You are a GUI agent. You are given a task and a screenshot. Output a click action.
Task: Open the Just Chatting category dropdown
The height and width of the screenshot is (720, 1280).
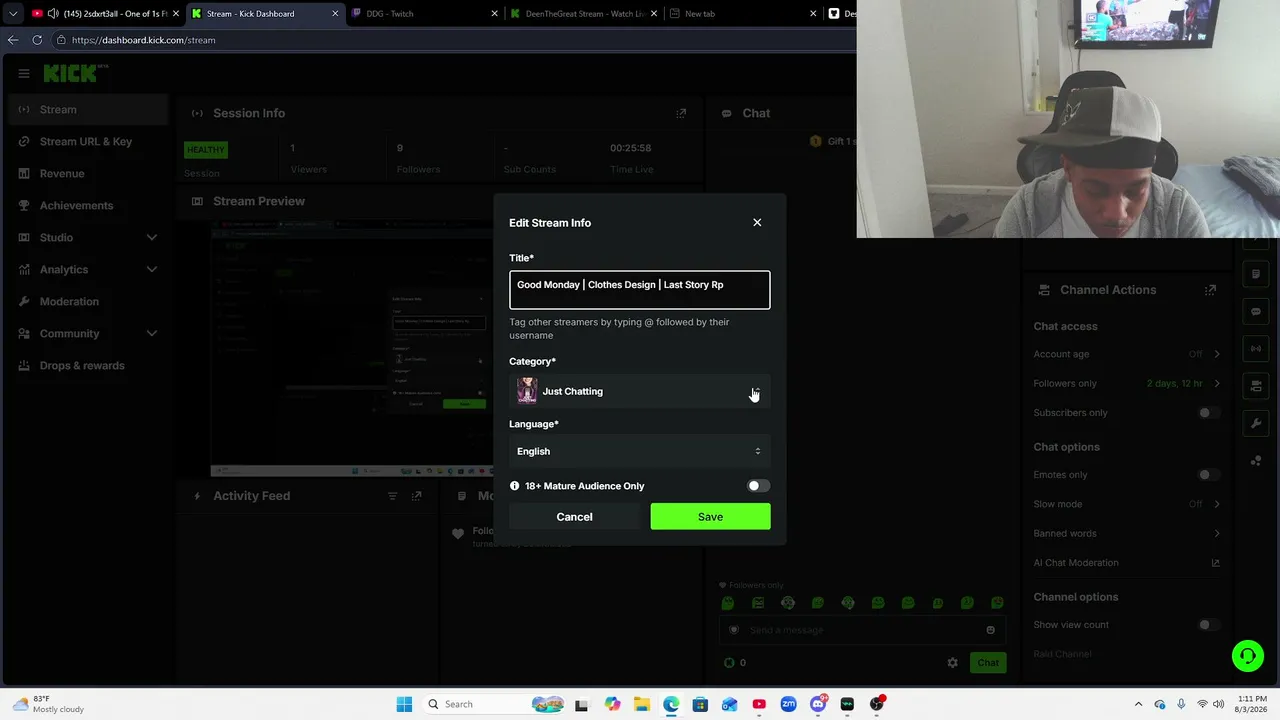click(x=640, y=391)
